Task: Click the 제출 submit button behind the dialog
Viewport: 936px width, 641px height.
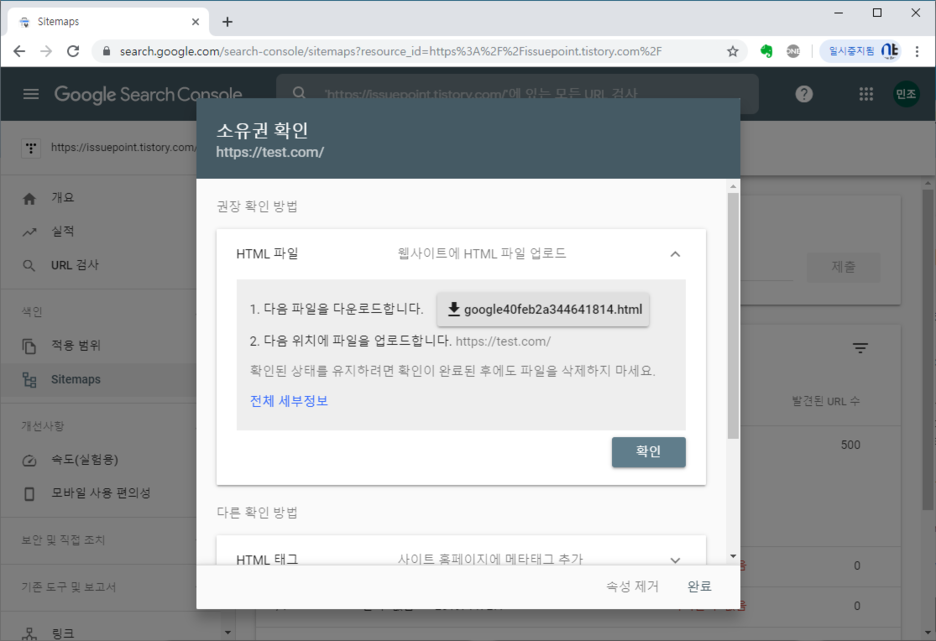Action: pyautogui.click(x=843, y=267)
